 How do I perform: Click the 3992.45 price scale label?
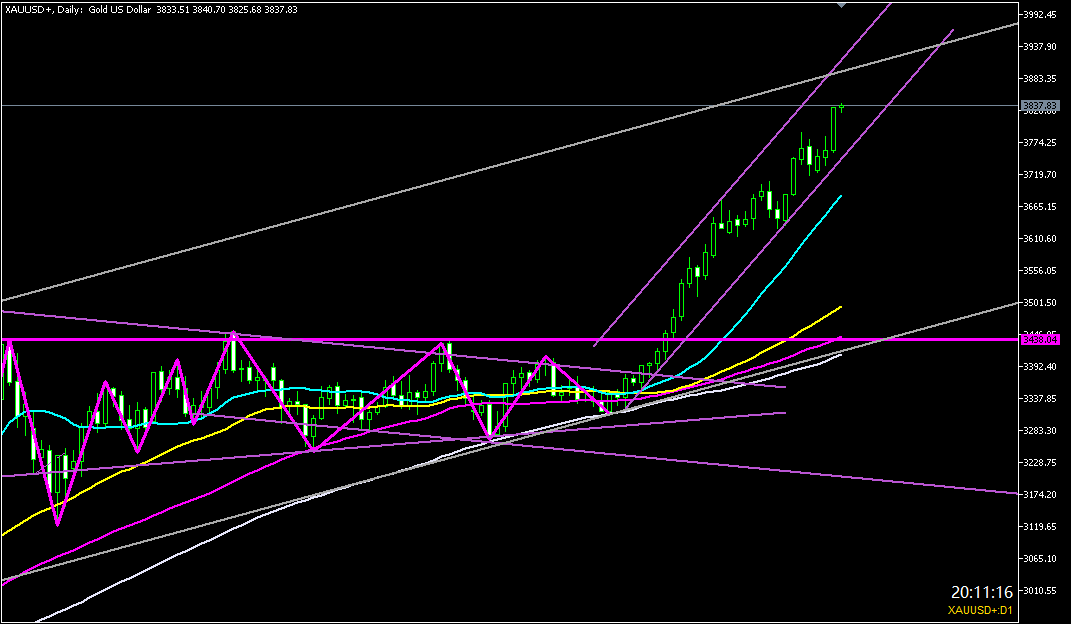[1040, 15]
